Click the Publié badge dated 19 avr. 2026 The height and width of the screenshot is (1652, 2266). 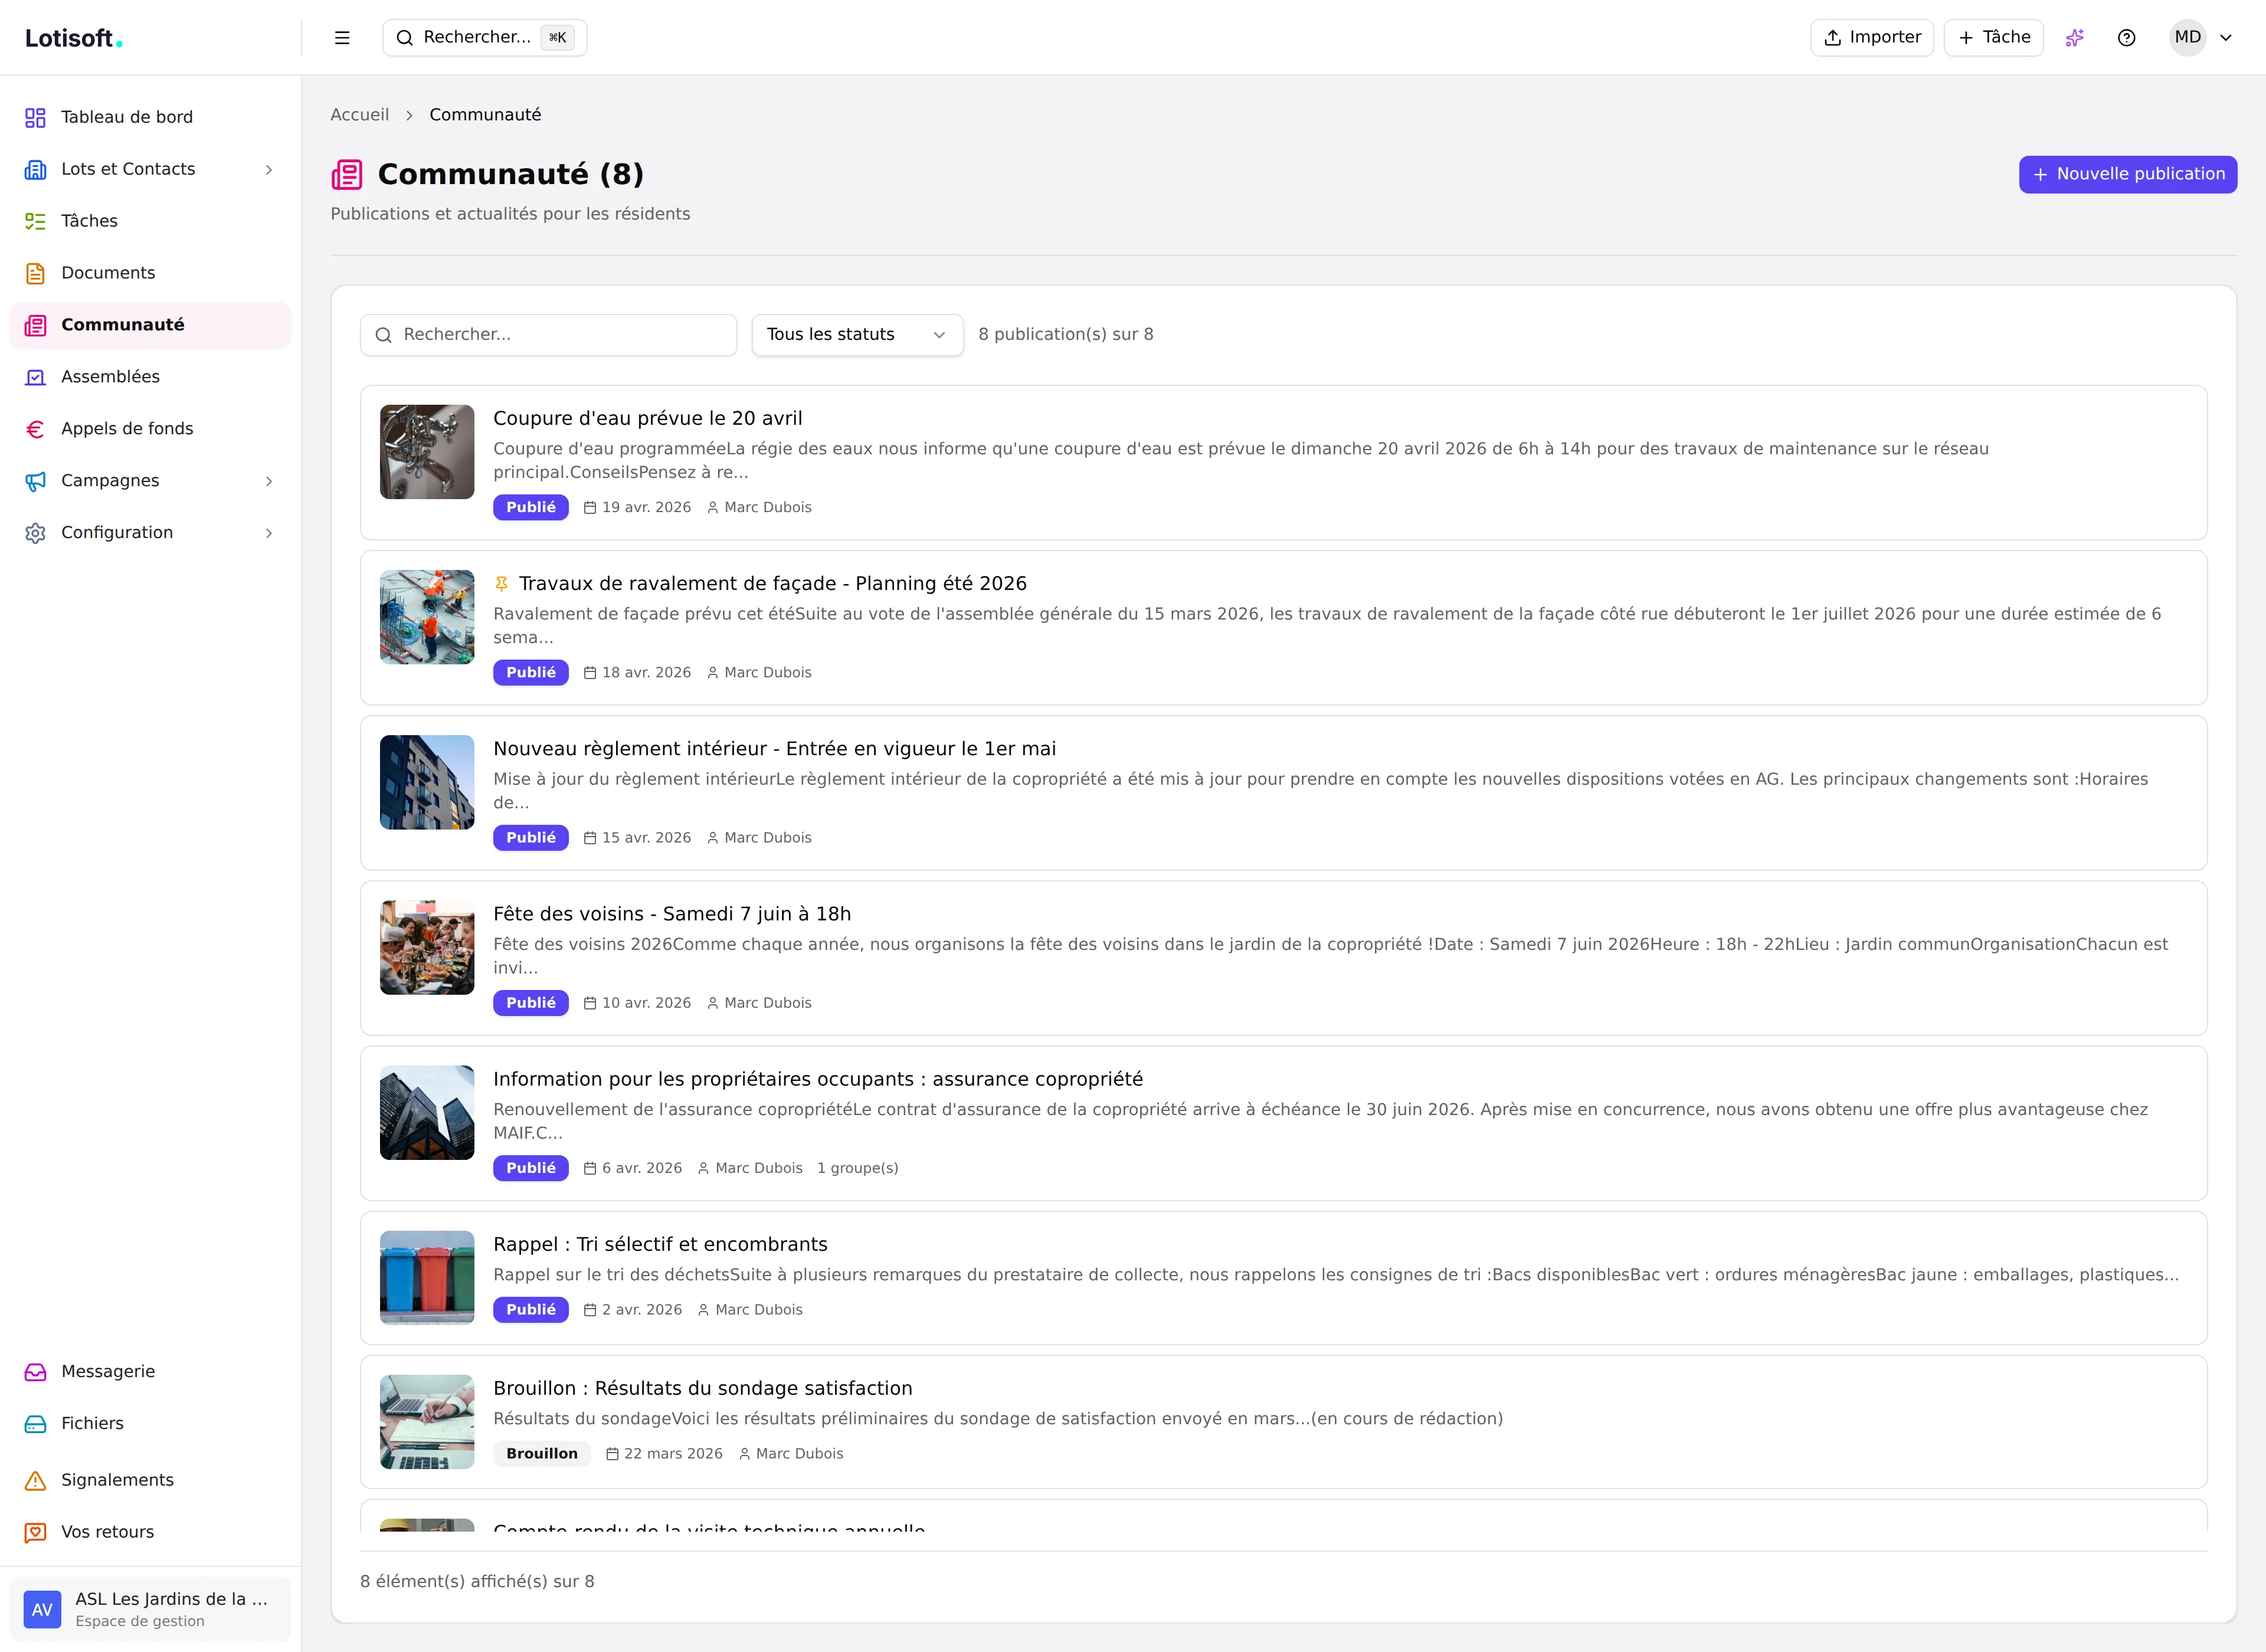(x=531, y=507)
